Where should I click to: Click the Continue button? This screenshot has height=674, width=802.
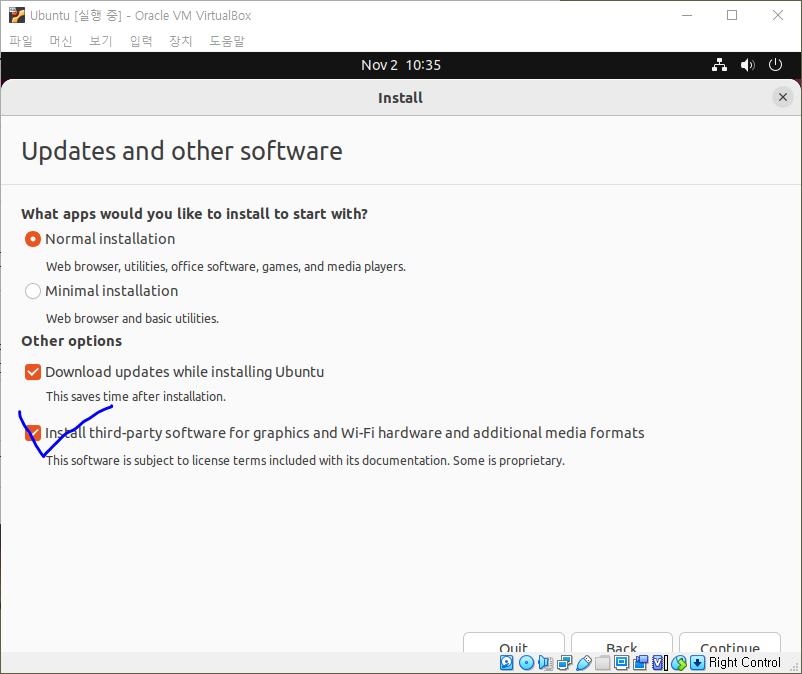pos(730,642)
